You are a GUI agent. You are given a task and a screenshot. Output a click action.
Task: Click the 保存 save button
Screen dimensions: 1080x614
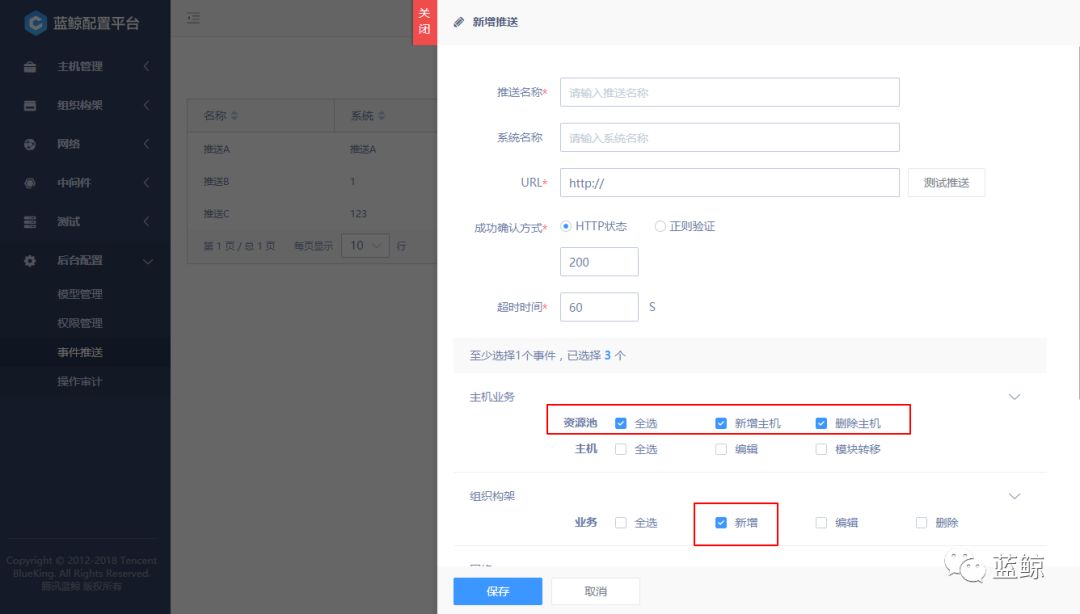(497, 591)
